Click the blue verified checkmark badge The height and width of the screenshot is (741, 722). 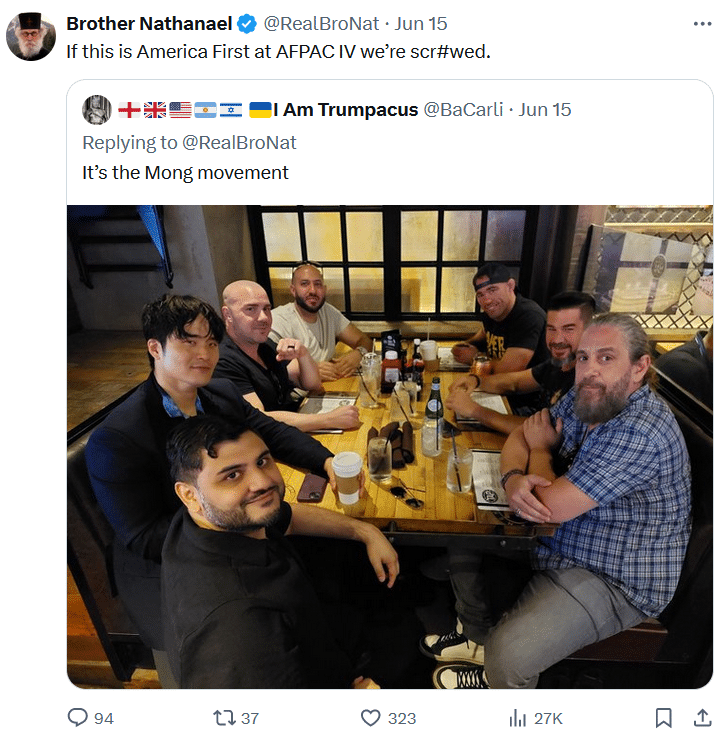click(247, 24)
